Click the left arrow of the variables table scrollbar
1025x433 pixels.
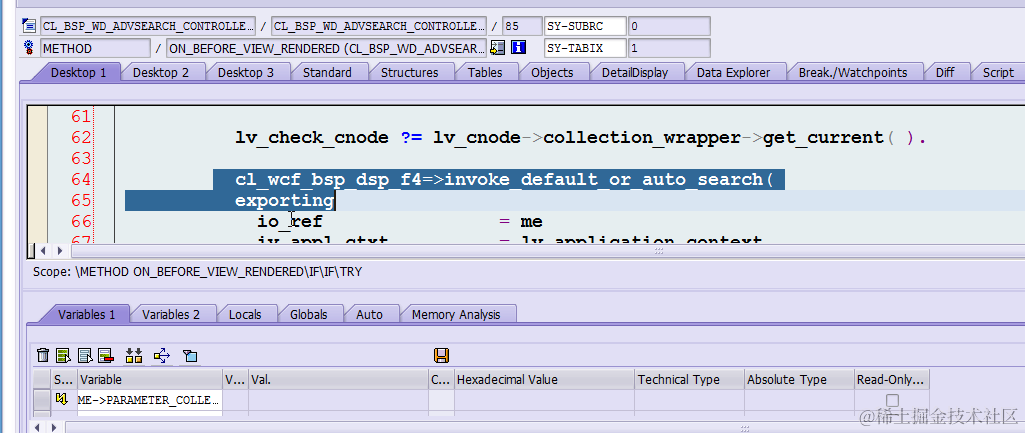[38, 428]
